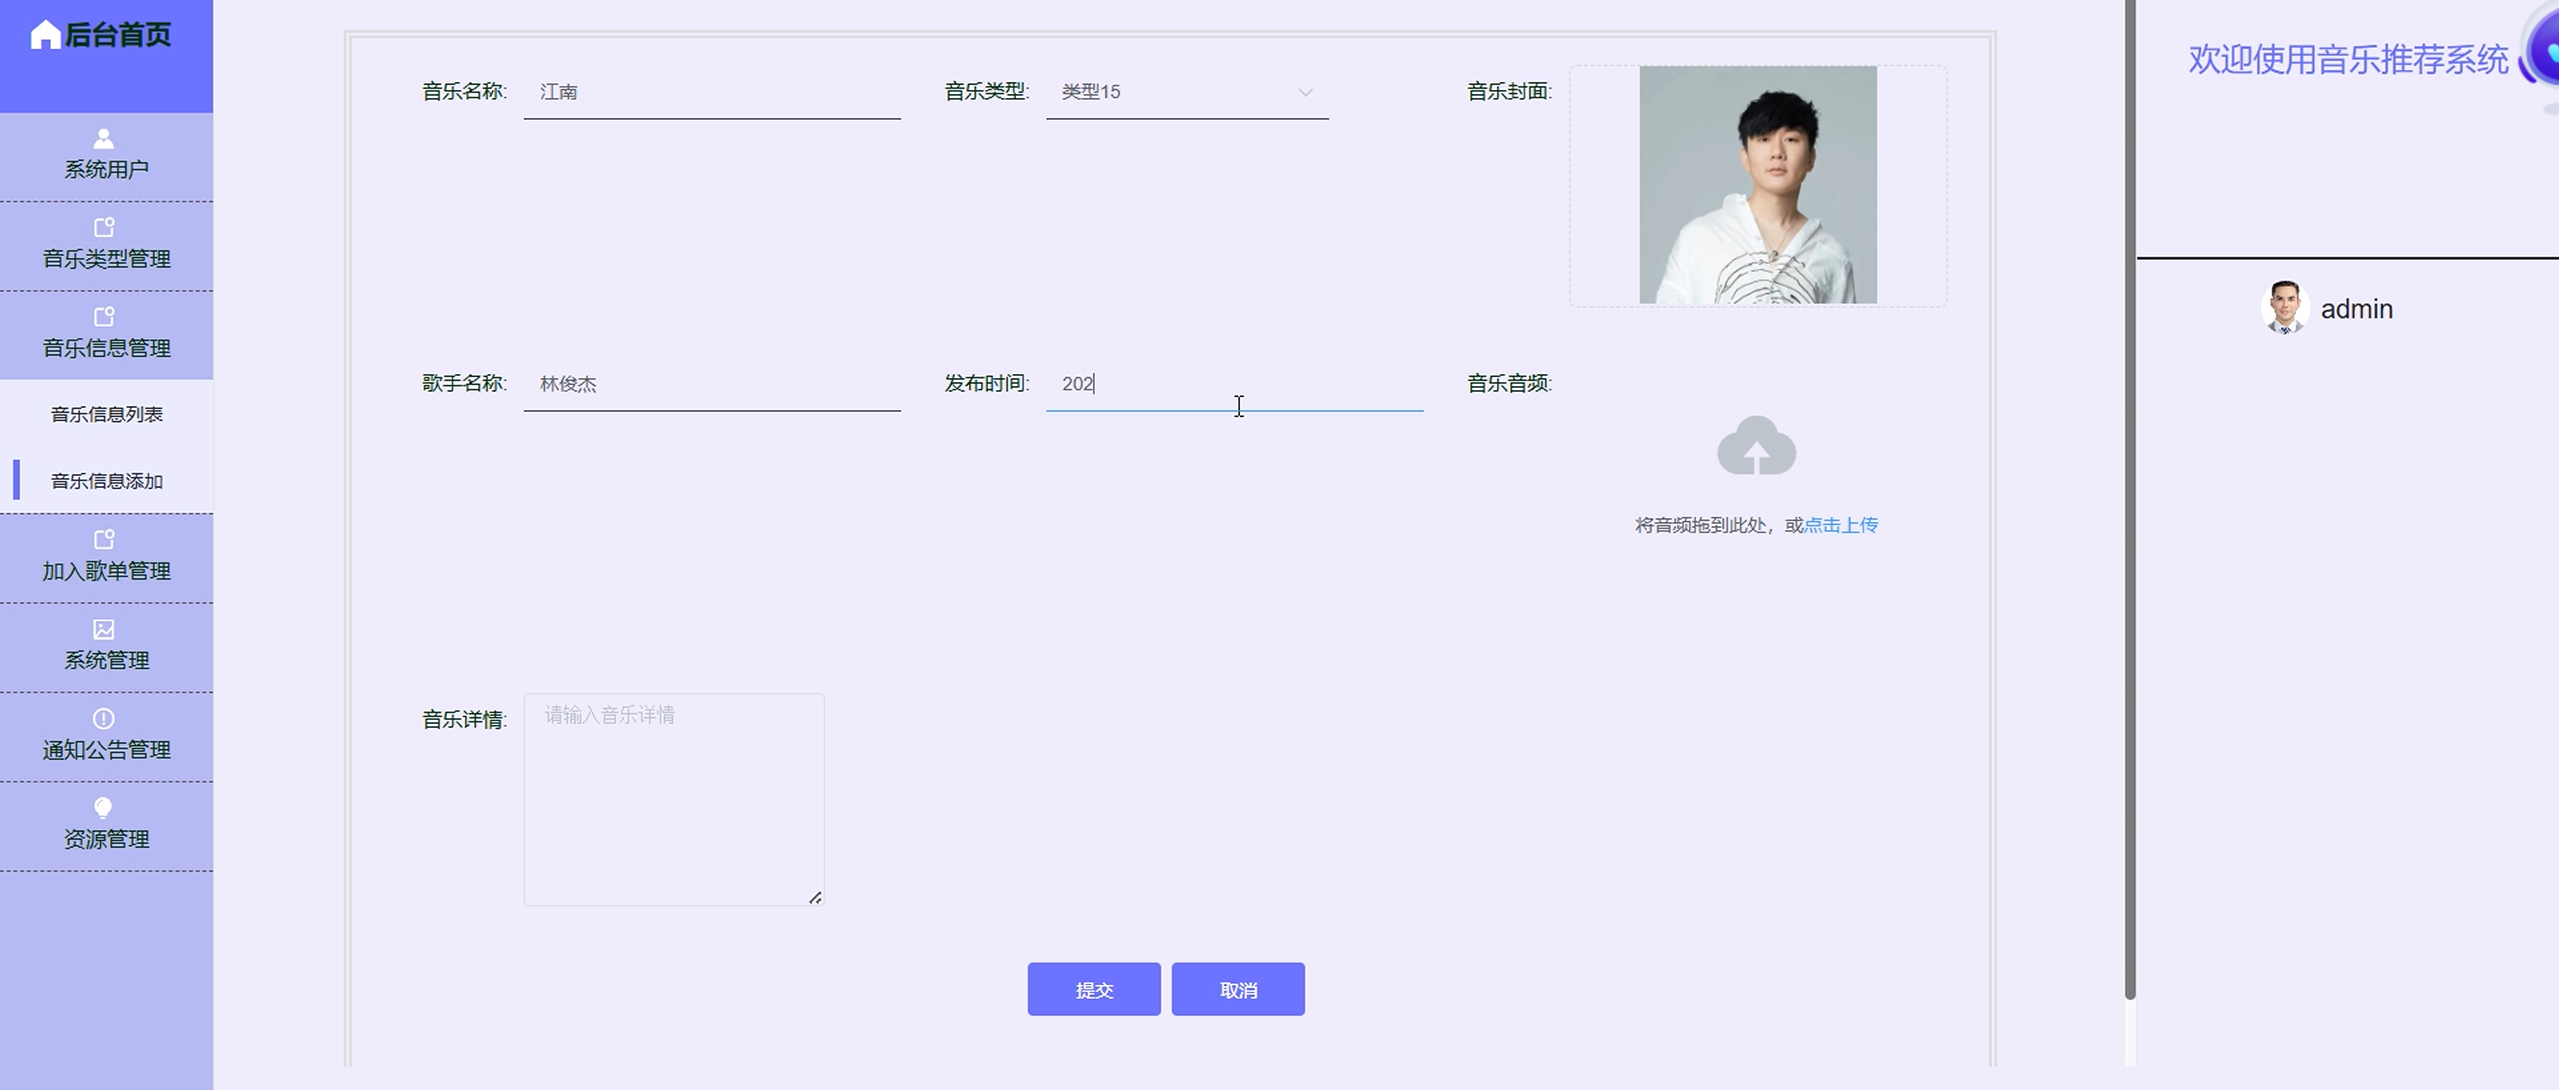Select 音乐信息列表 submenu item
The image size is (2559, 1090).
(x=106, y=414)
